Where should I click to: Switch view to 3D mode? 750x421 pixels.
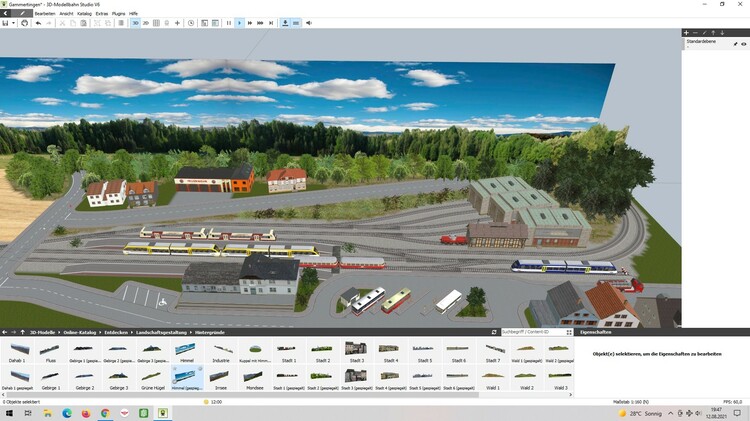pos(135,22)
